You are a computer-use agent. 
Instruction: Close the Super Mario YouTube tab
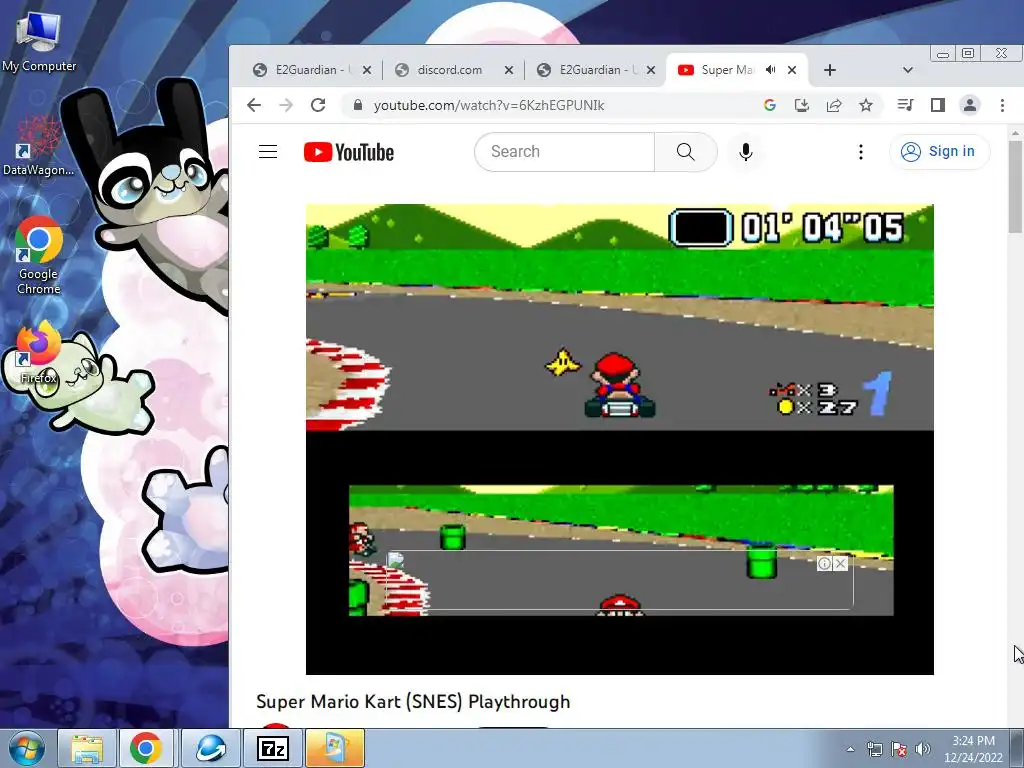pos(792,70)
